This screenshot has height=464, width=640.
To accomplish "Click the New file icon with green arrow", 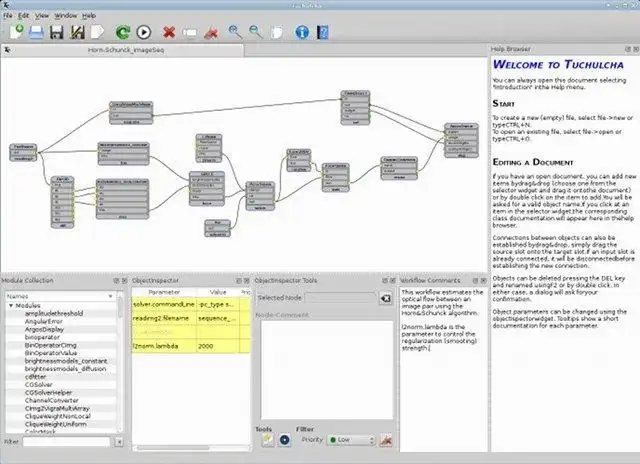I will 16,32.
